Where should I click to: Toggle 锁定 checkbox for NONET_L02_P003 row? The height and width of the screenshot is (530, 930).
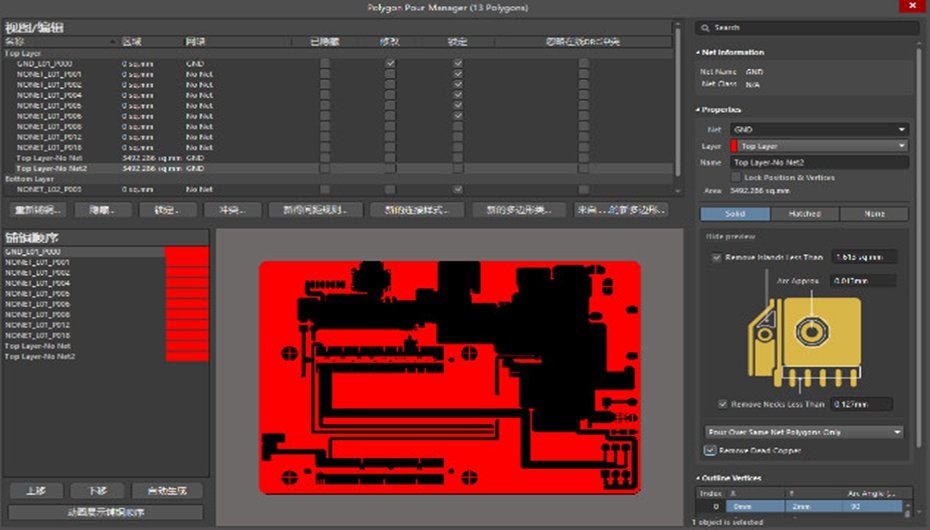pos(457,190)
